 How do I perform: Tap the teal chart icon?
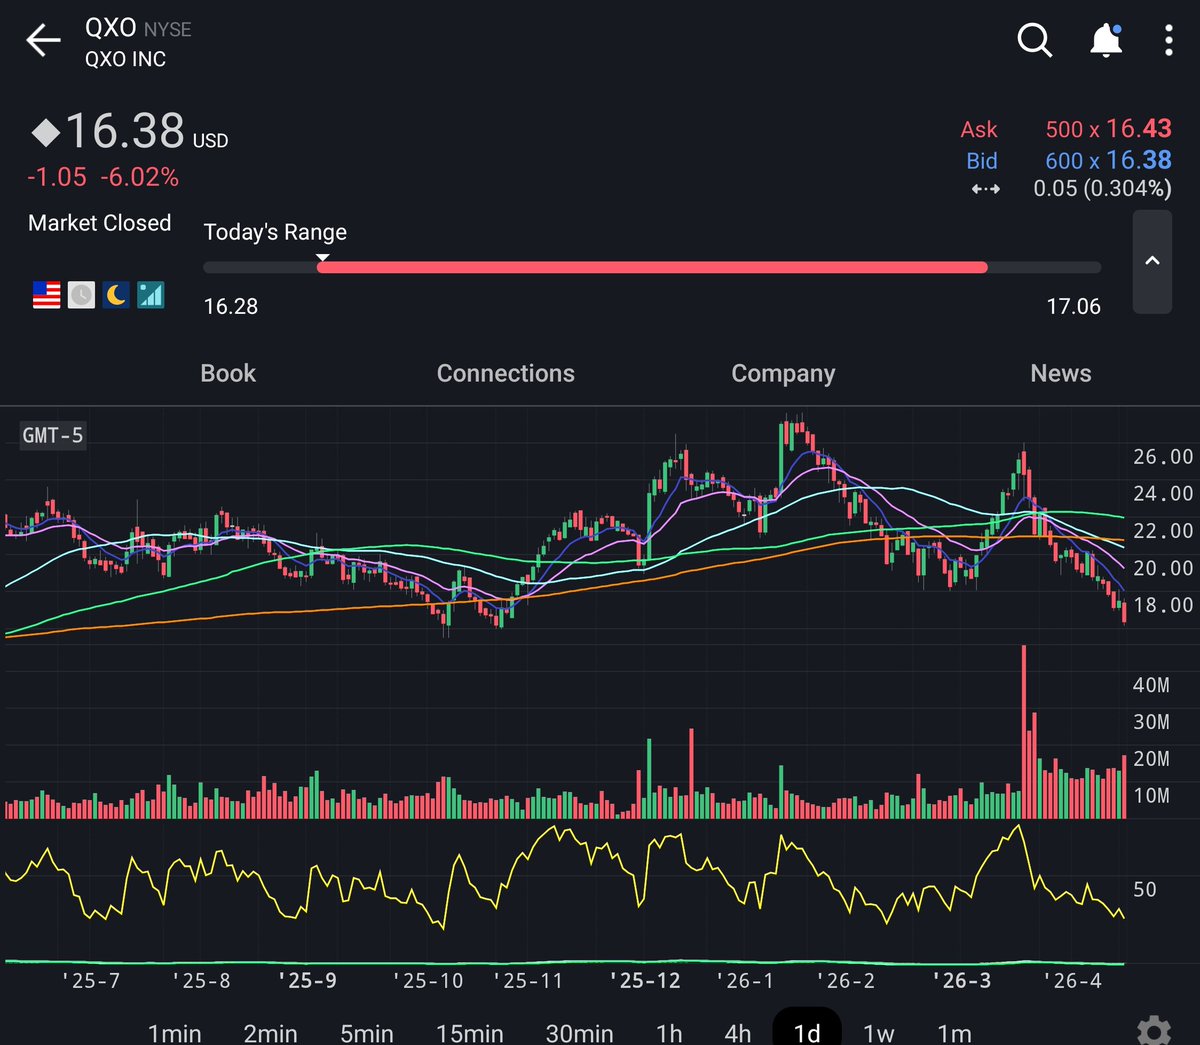150,294
